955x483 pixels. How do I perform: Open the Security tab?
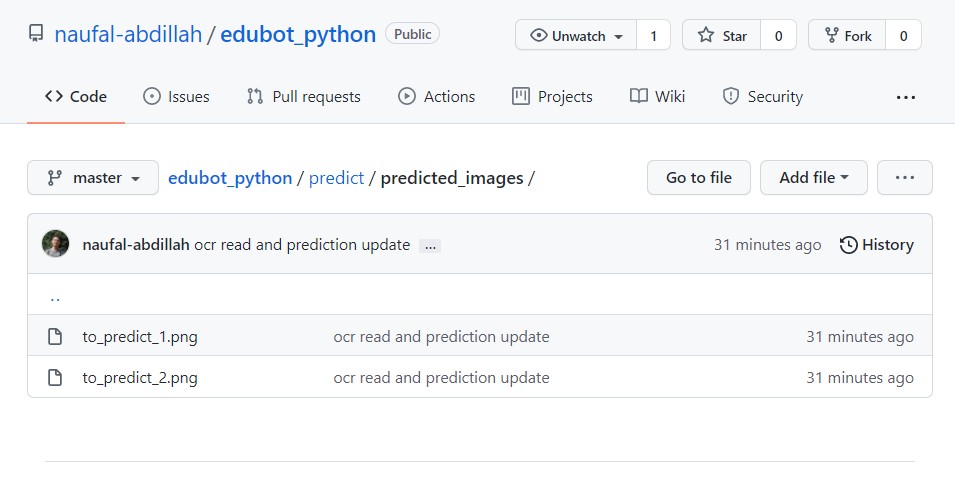(x=762, y=97)
